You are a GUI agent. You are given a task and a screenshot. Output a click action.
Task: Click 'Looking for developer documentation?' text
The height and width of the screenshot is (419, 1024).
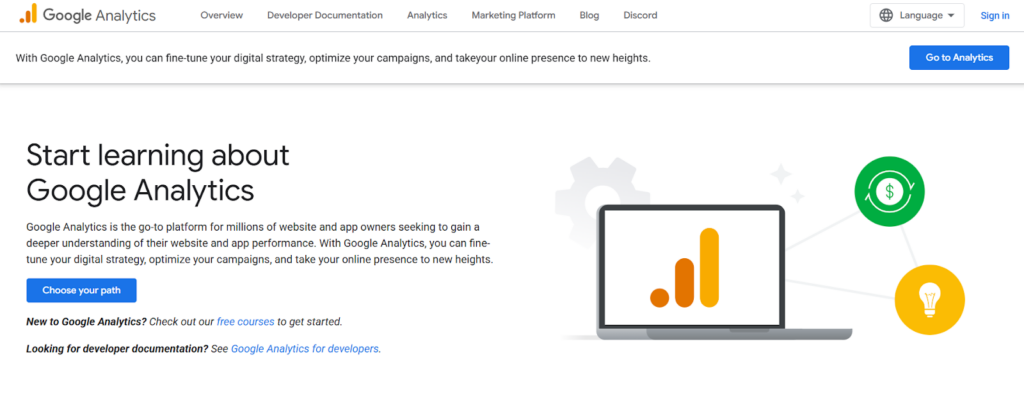tap(118, 349)
